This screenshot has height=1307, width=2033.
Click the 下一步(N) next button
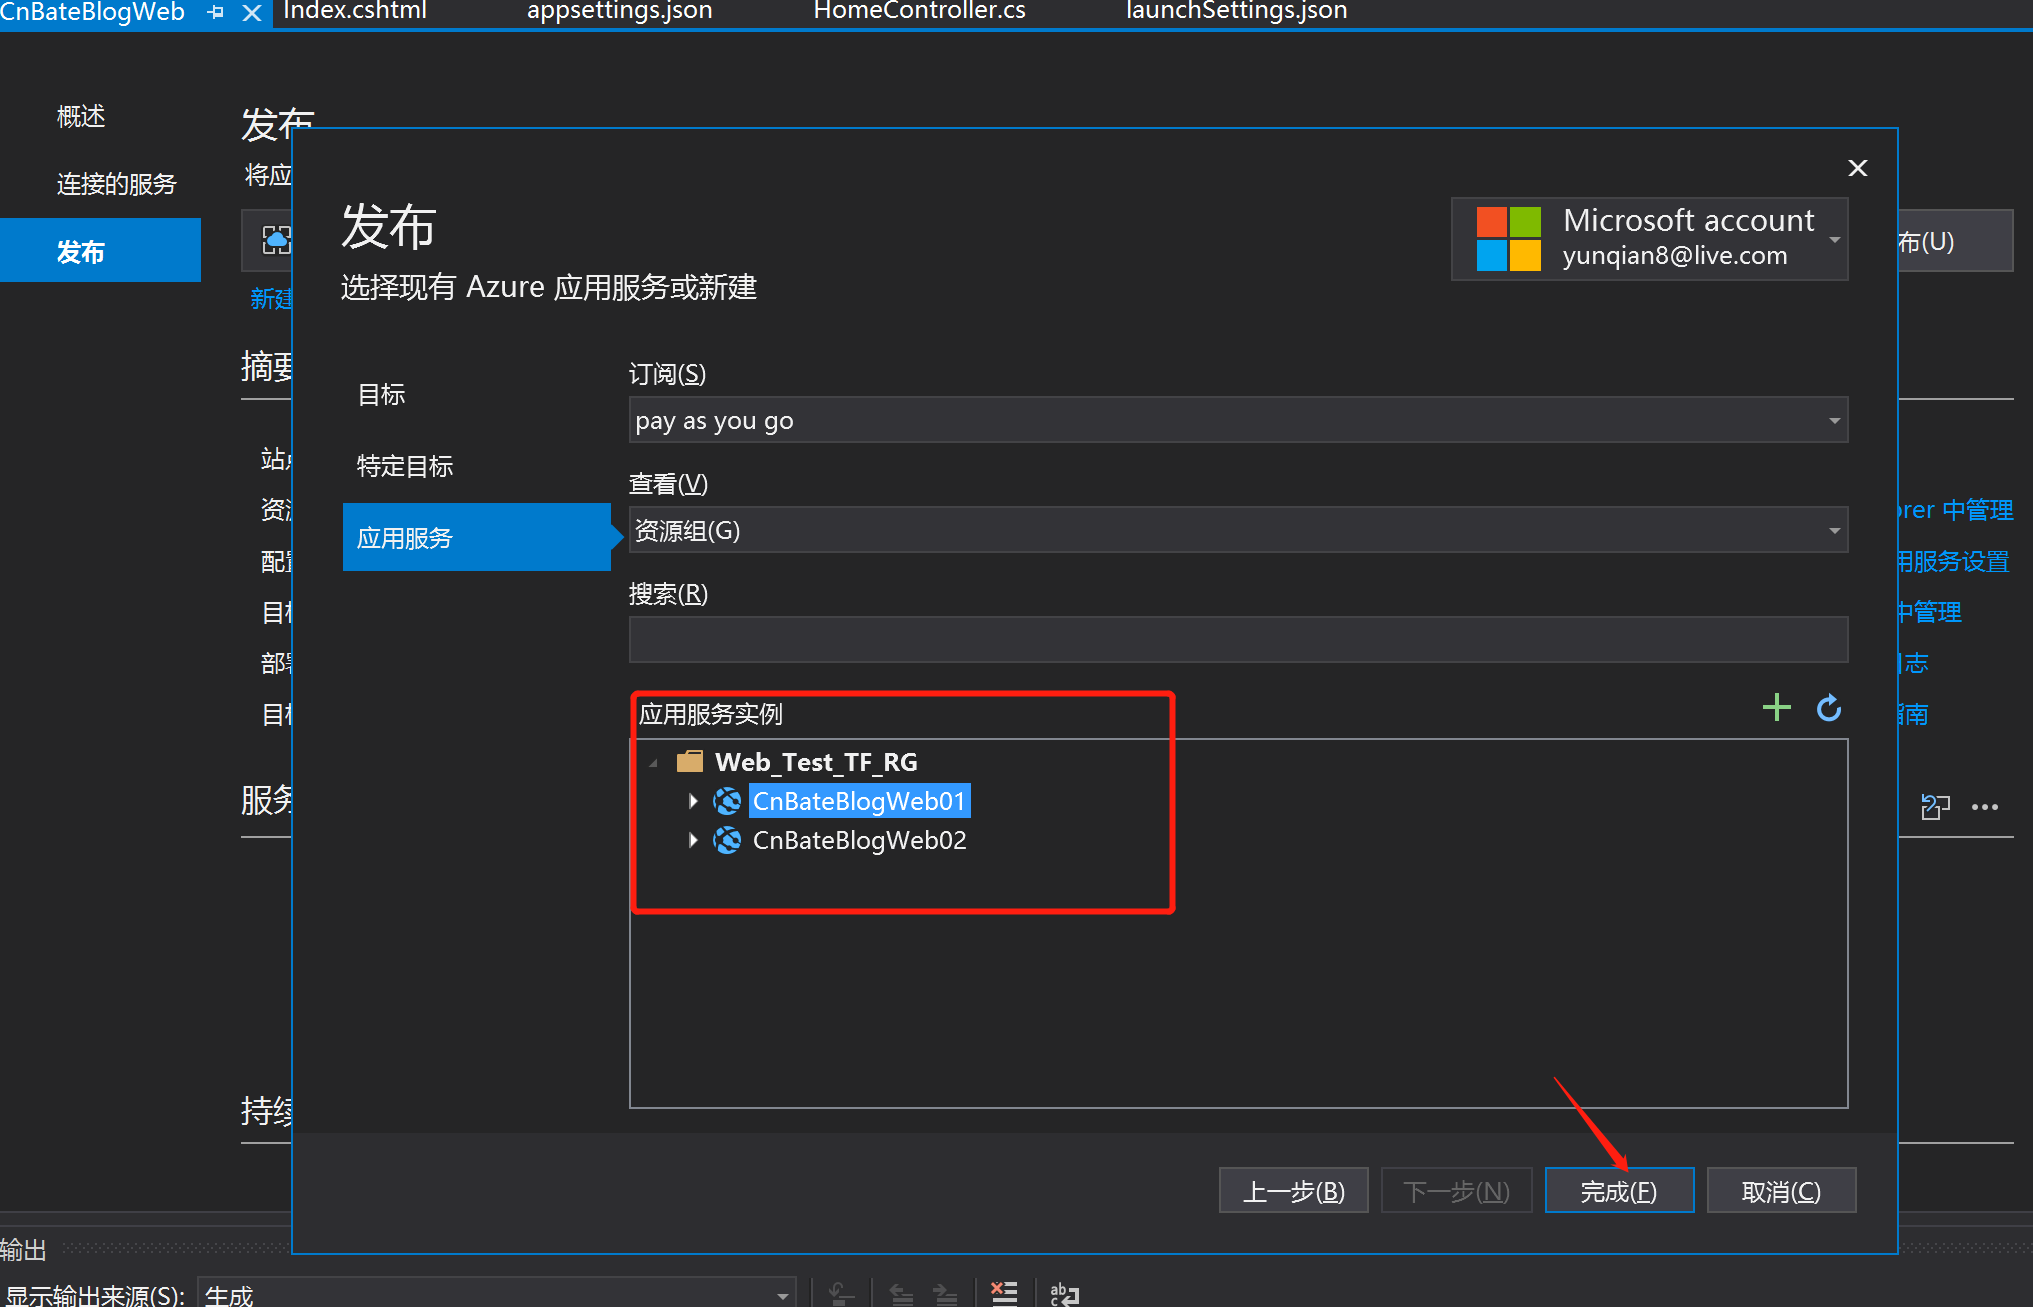tap(1456, 1191)
